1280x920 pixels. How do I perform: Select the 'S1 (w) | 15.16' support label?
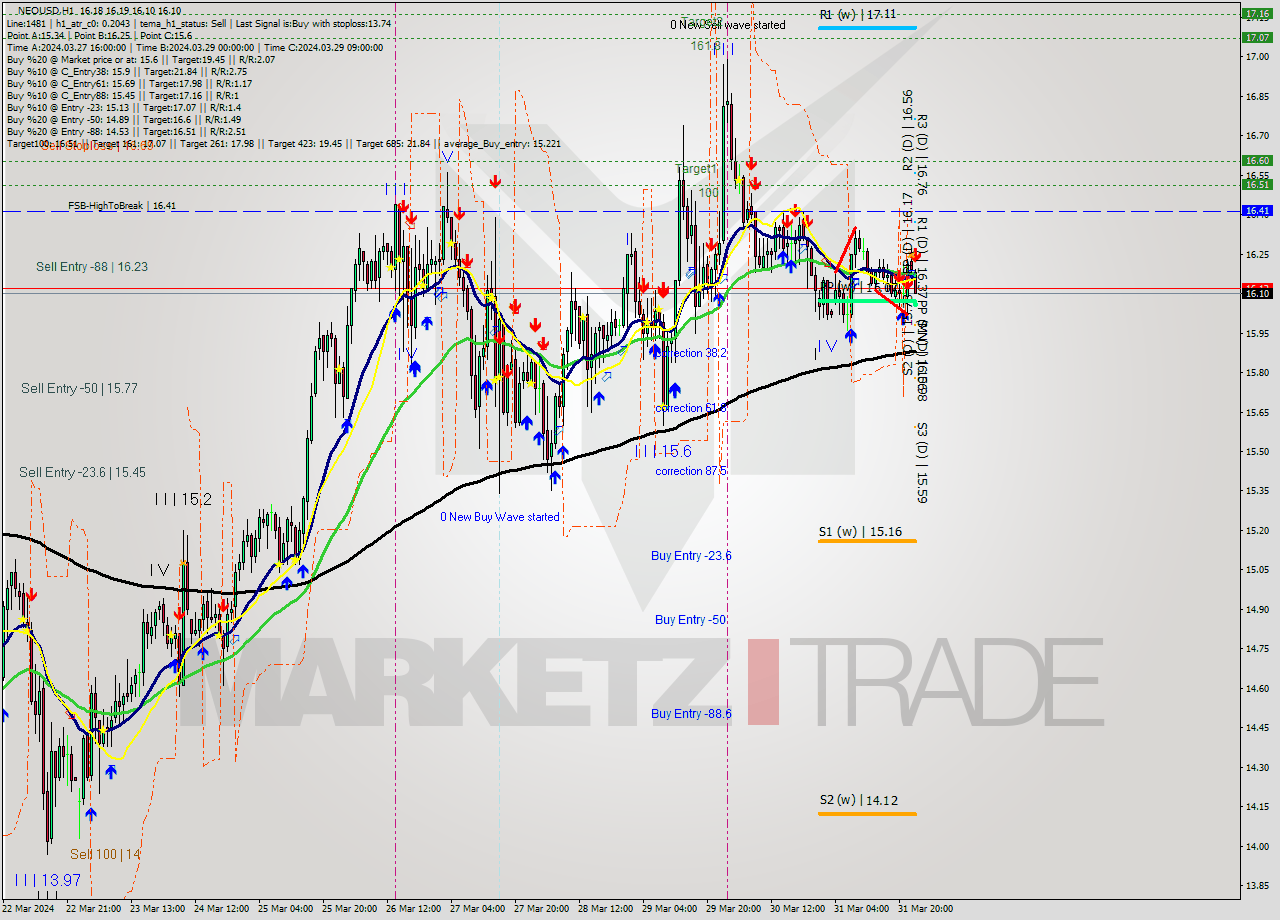pos(860,532)
